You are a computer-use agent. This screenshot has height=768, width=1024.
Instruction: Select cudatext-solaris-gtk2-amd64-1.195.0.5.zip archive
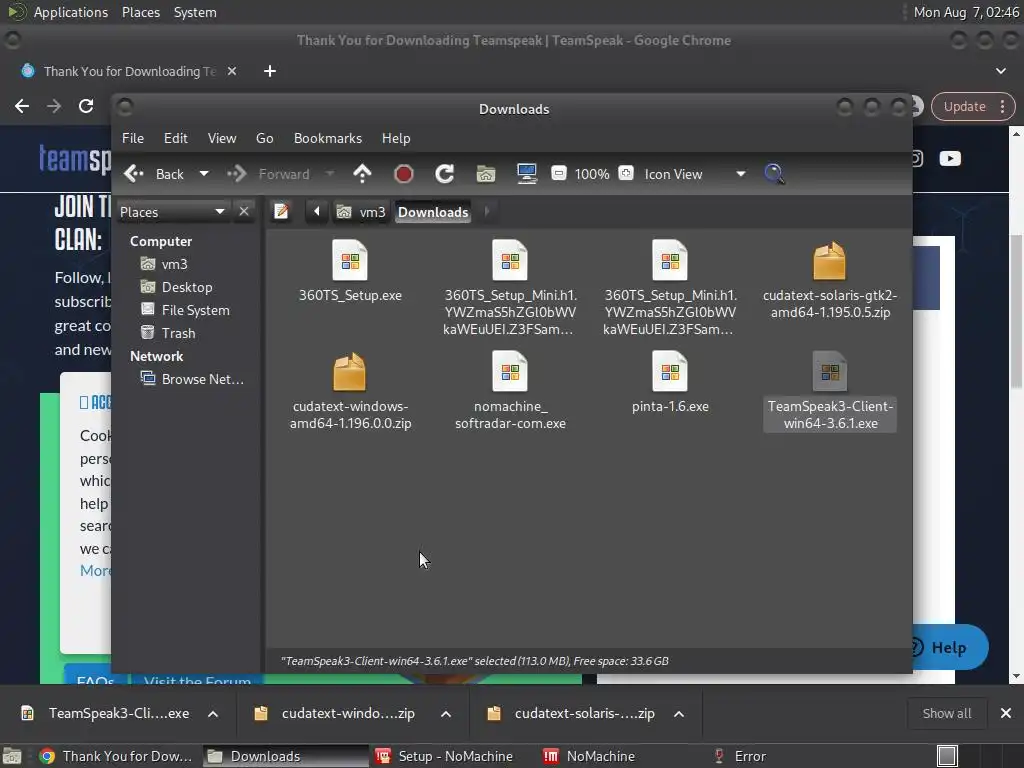(829, 281)
